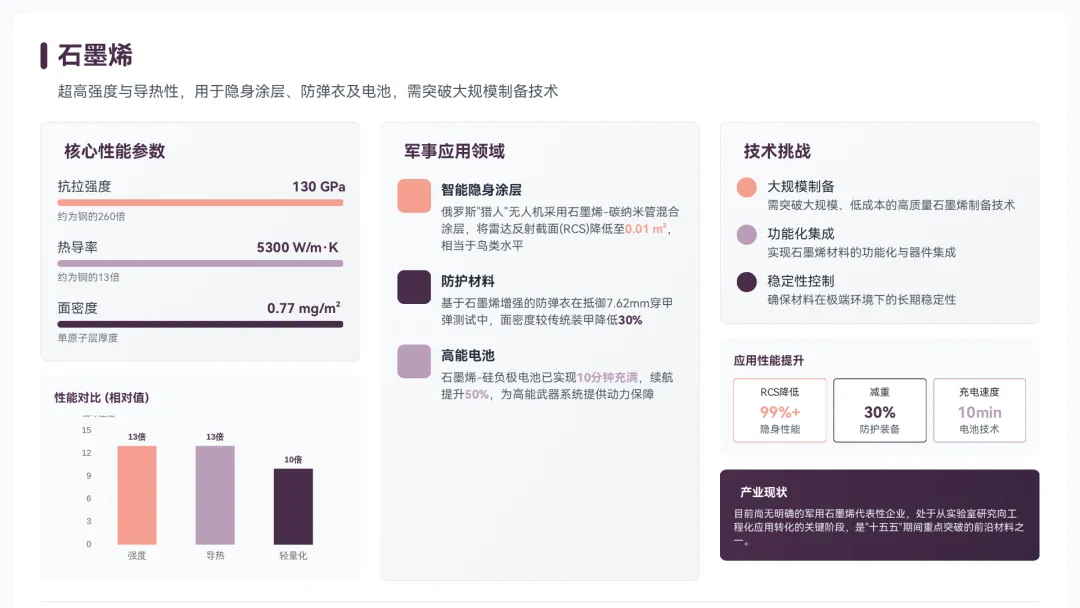Click the 面密度 dark progress bar
Viewport: 1080px width, 608px height.
(x=200, y=324)
